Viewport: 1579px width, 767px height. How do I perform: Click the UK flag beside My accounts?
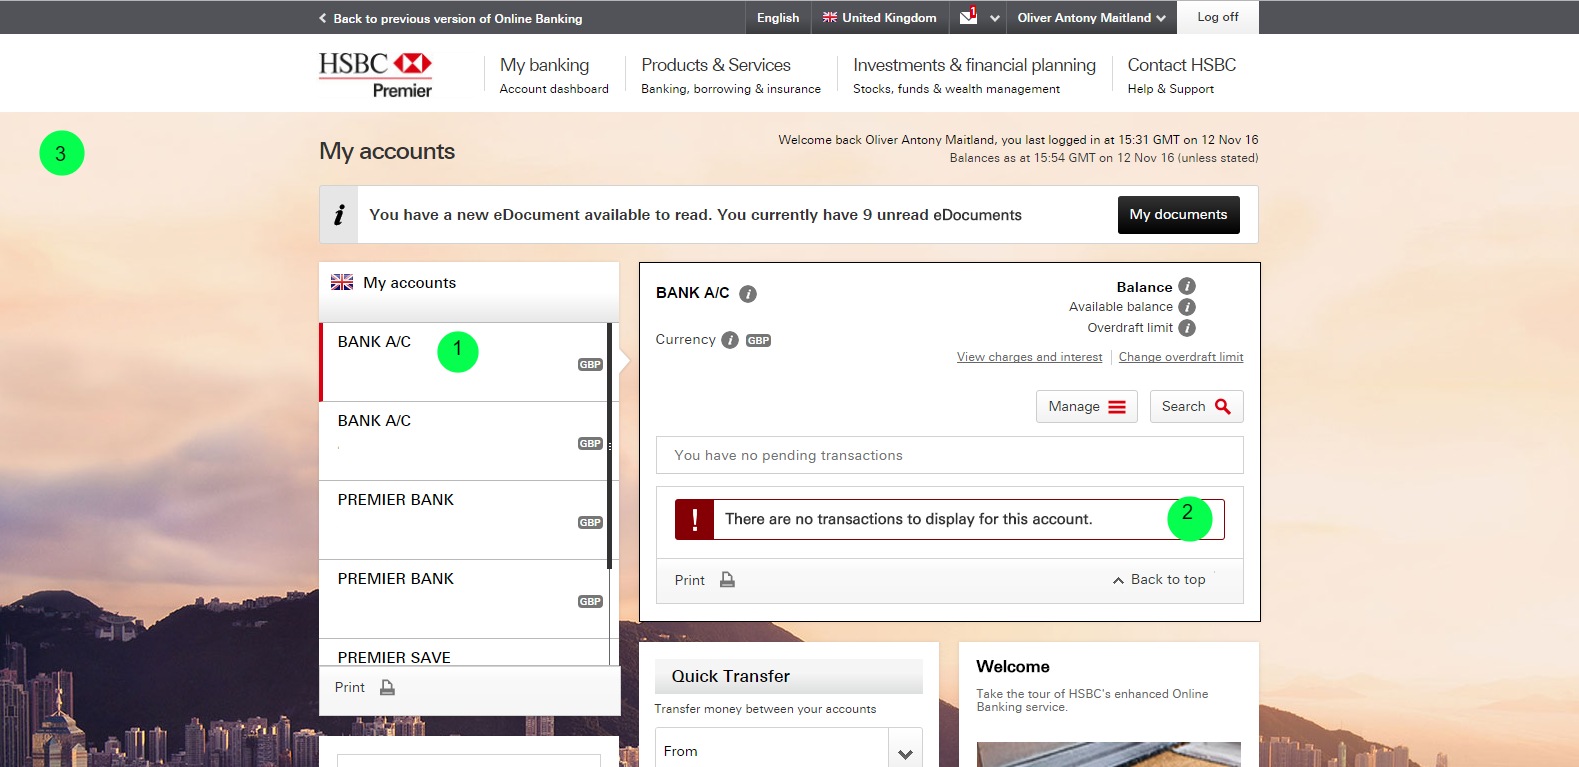click(x=342, y=283)
